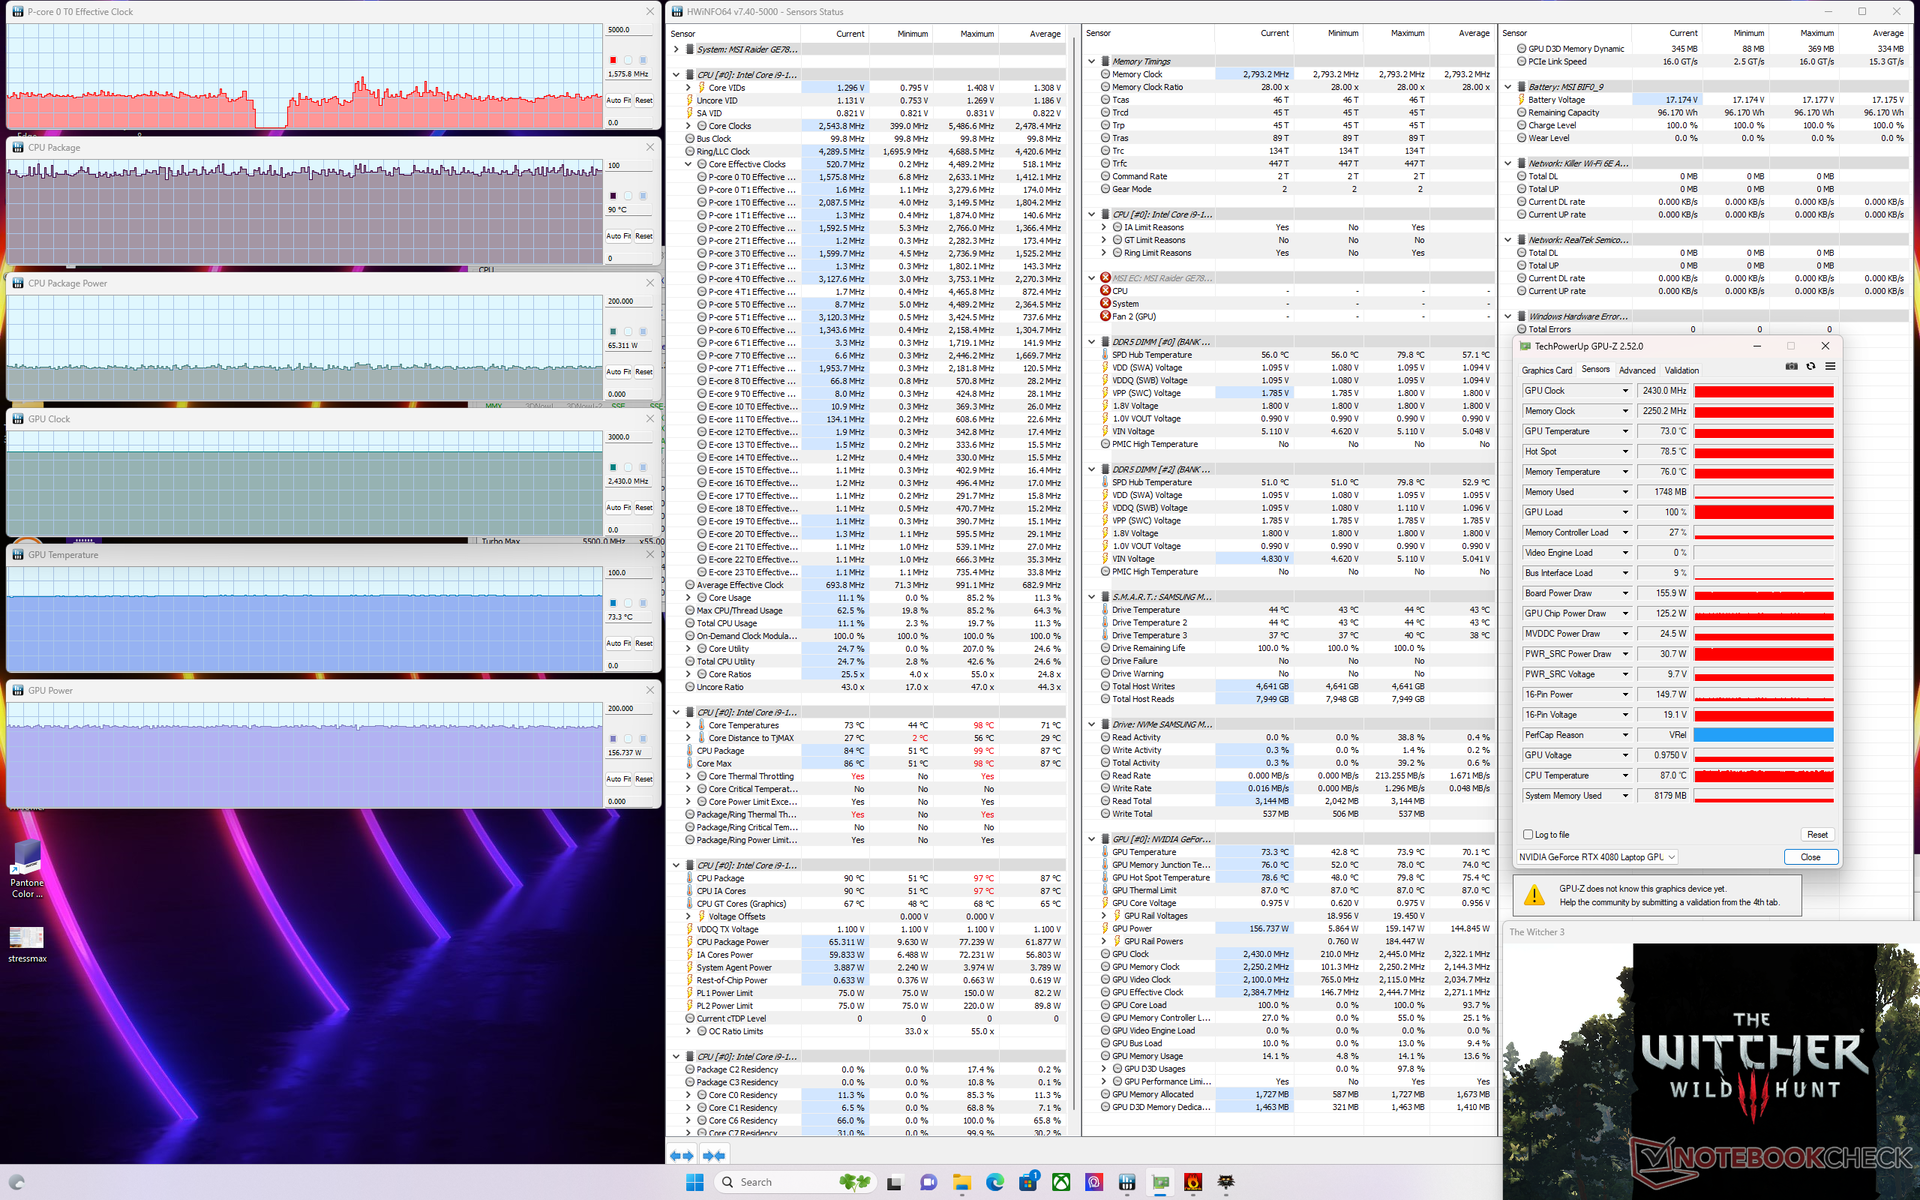Collapse the Memory Timings sensor group
The height and width of the screenshot is (1200, 1920).
pyautogui.click(x=1092, y=61)
